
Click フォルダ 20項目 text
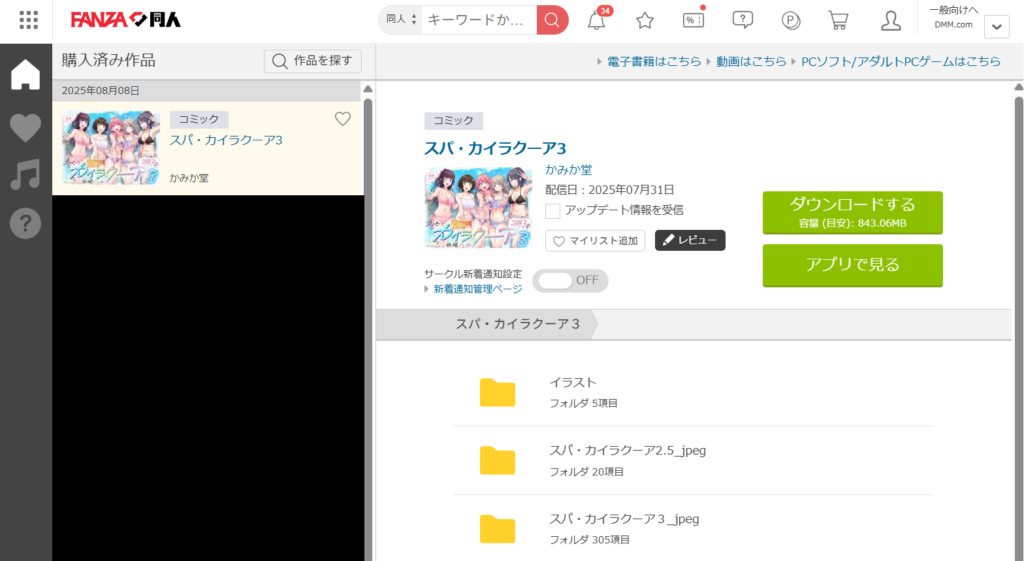tap(586, 472)
